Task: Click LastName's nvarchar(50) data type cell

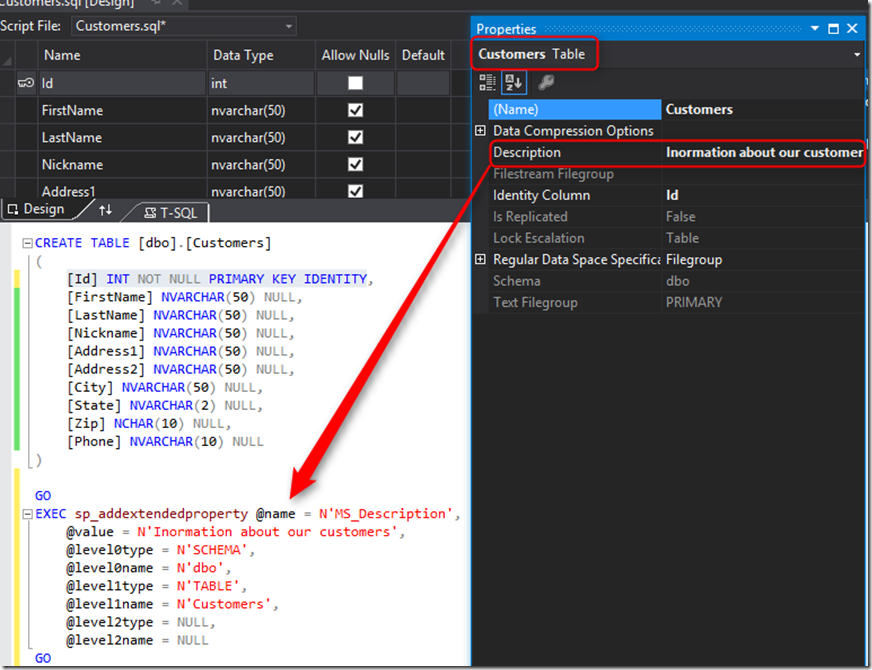Action: [x=261, y=137]
